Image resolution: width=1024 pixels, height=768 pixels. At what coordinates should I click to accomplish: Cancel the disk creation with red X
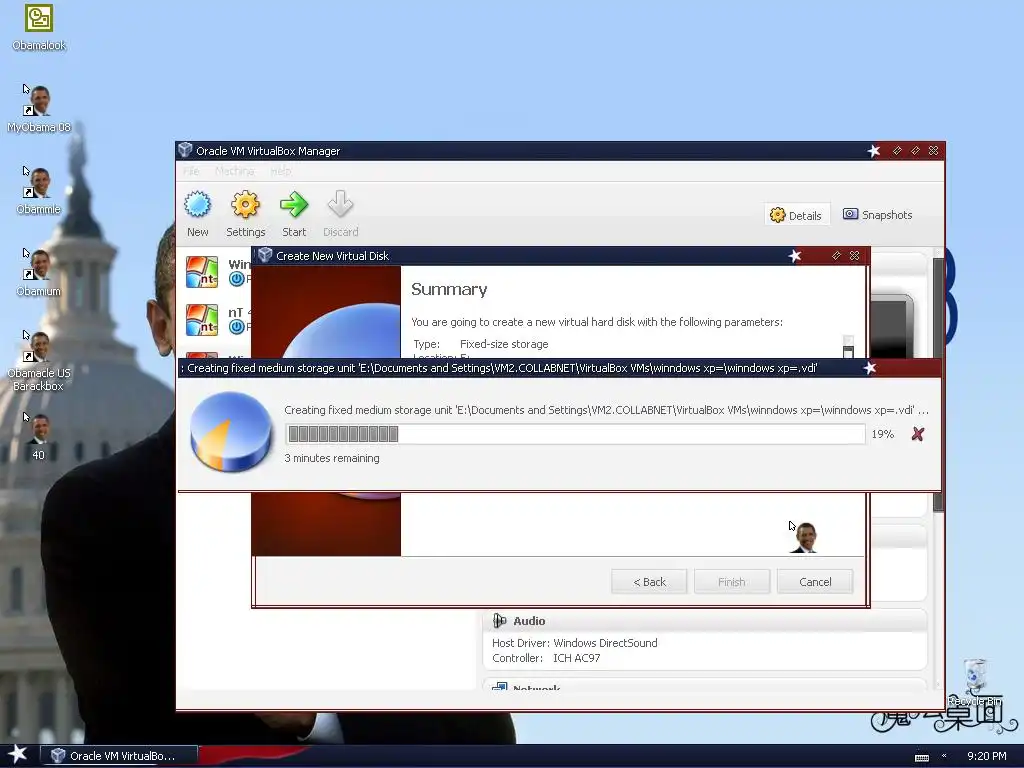tap(918, 434)
